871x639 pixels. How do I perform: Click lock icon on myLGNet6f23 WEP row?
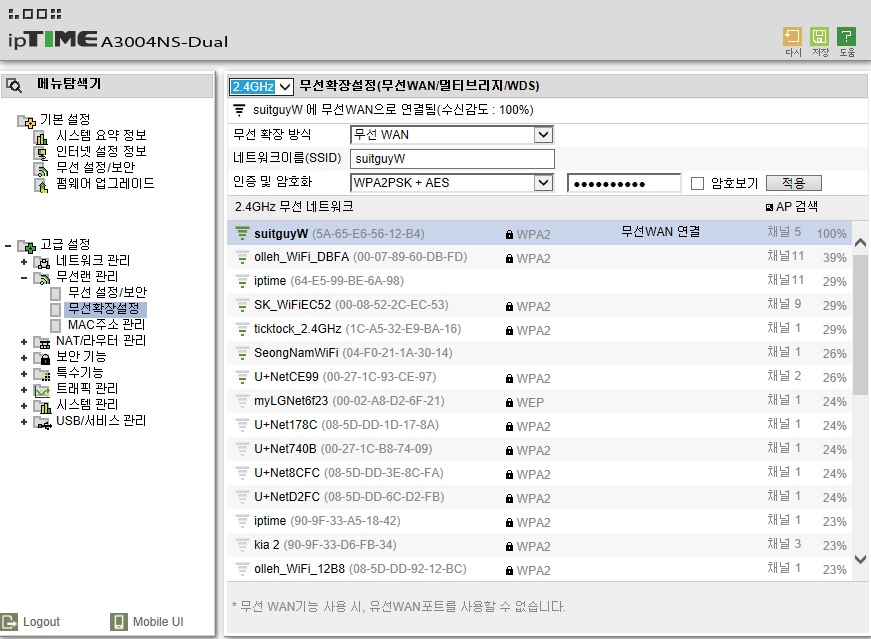click(509, 402)
